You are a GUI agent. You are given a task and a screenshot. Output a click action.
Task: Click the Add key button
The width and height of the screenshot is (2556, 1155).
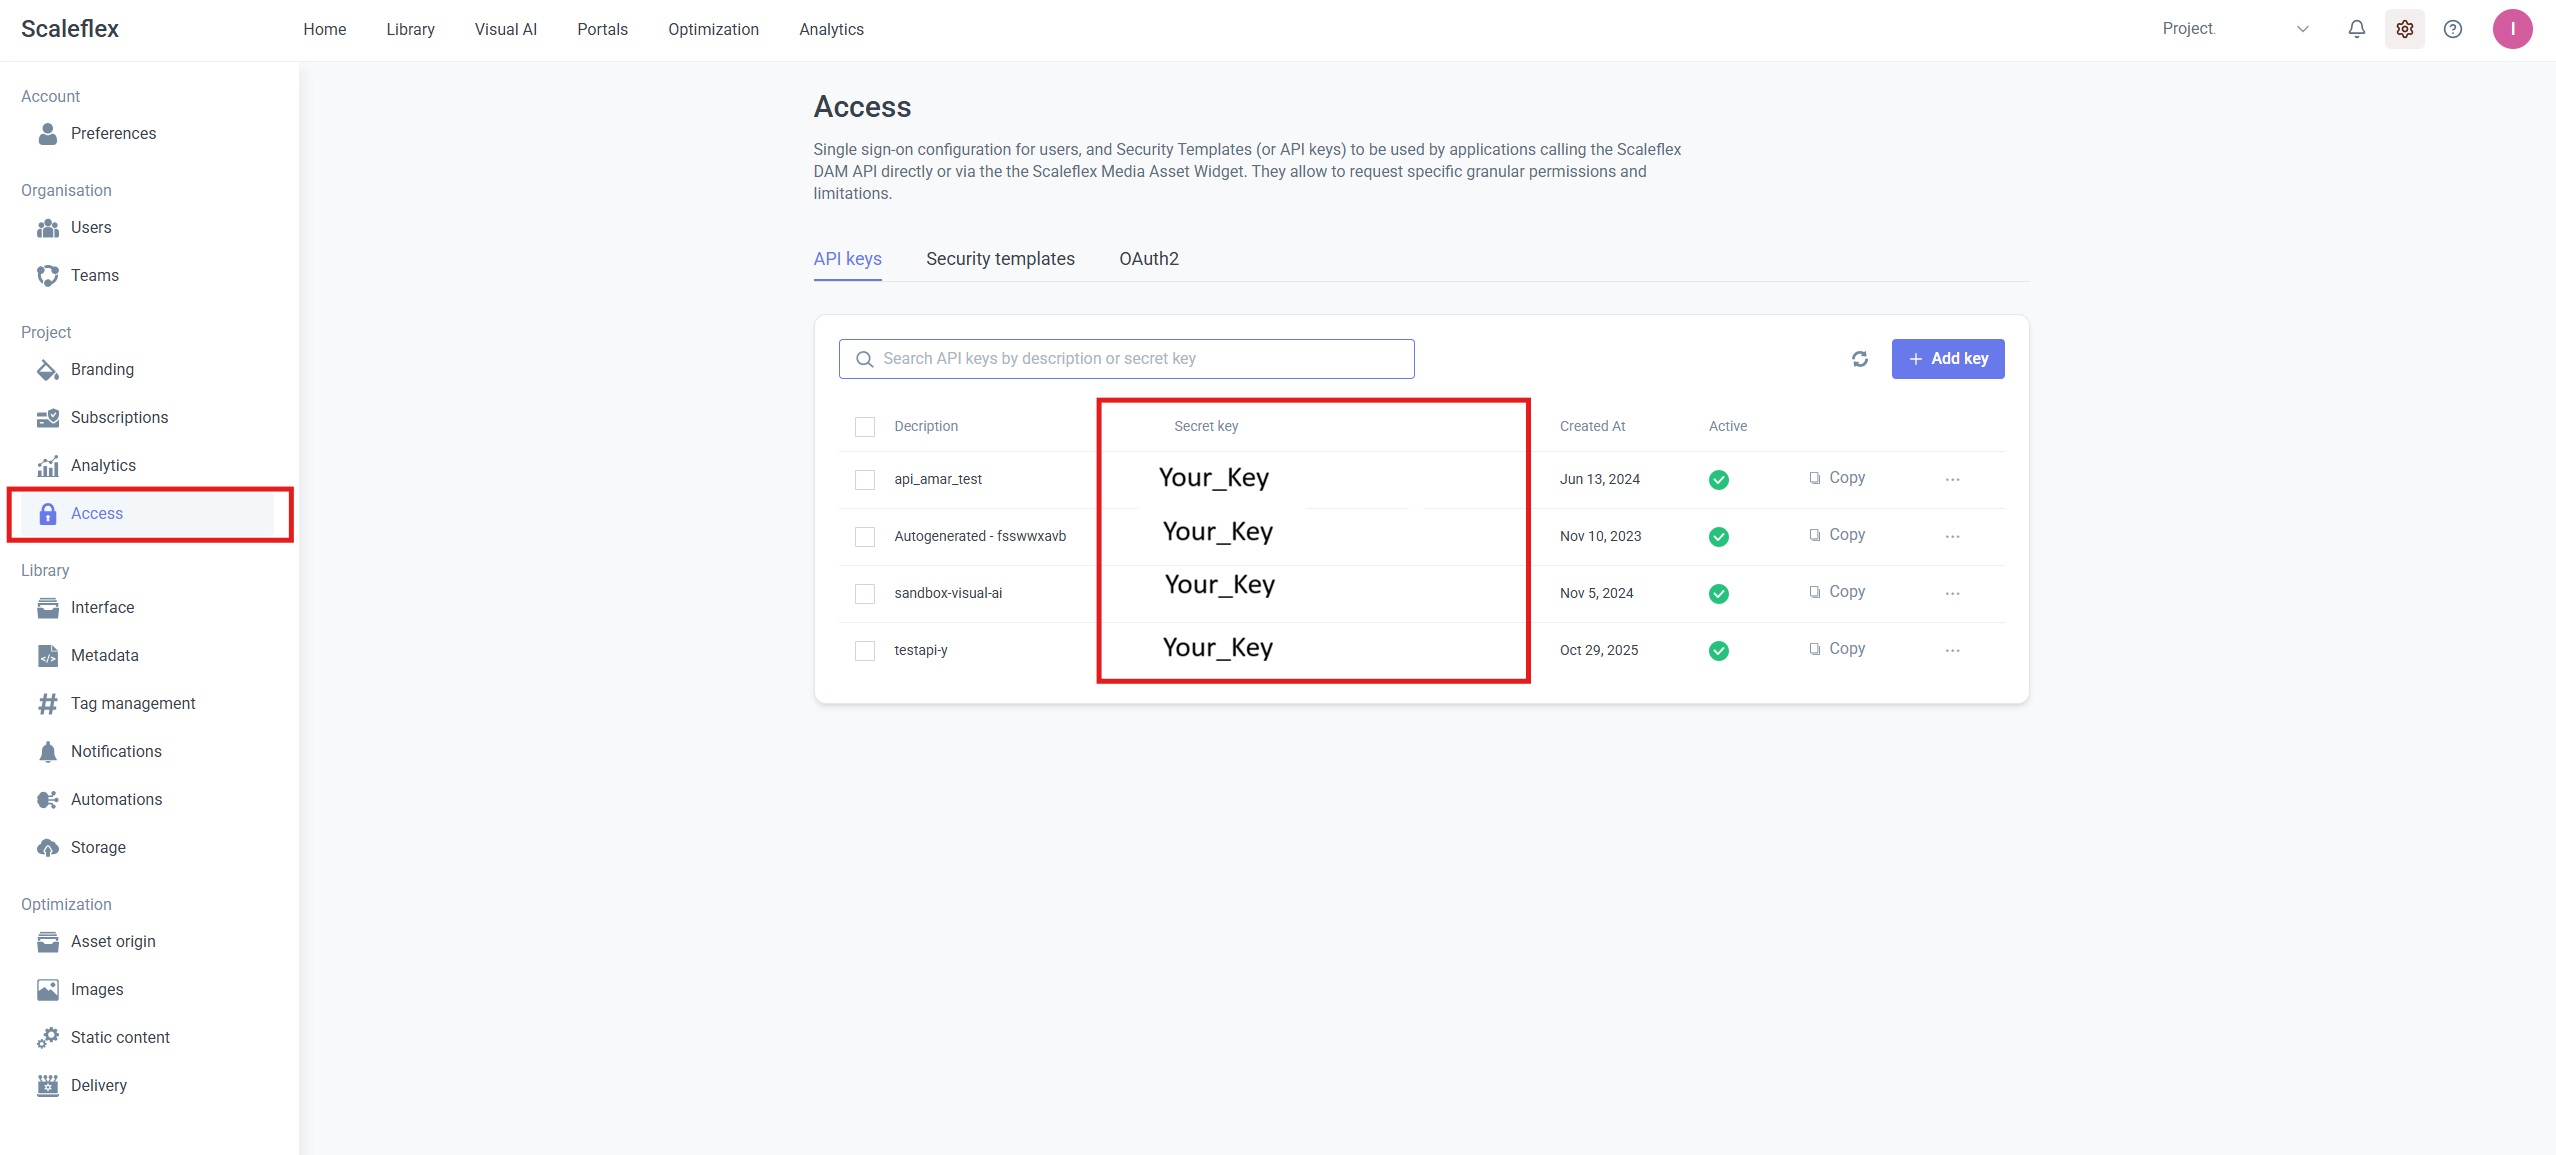[1947, 359]
